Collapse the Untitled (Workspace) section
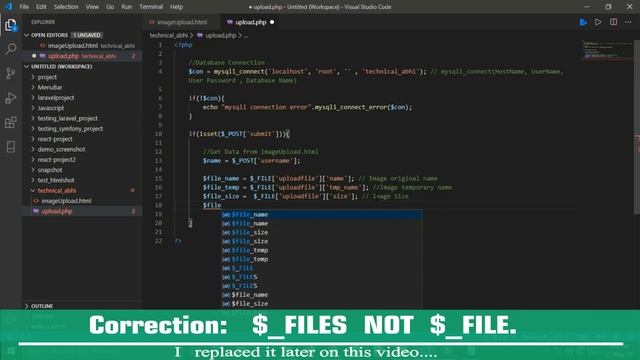 [27, 67]
